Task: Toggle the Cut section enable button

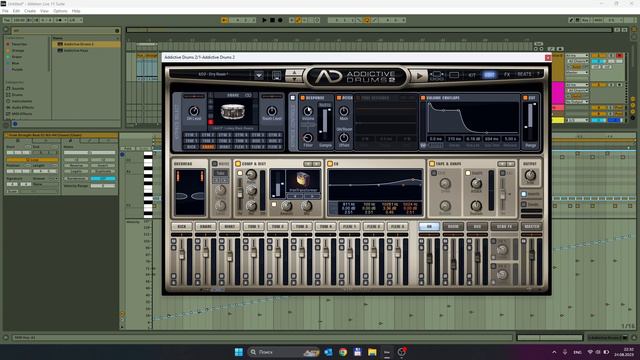Action: 525,98
